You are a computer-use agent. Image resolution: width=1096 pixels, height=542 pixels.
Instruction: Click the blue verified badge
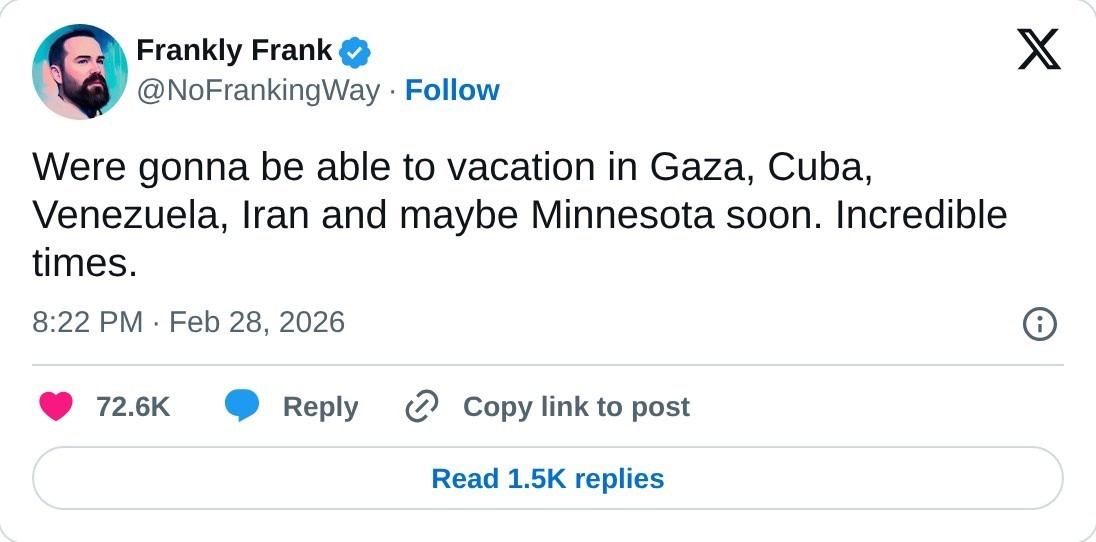pyautogui.click(x=355, y=51)
